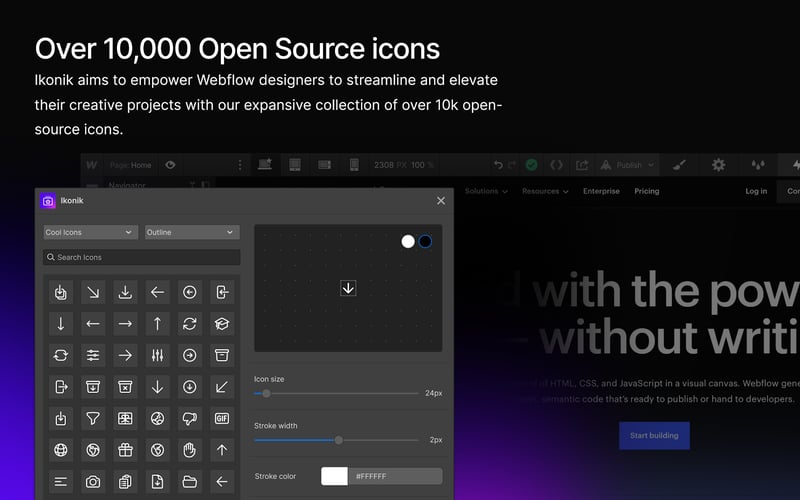Click the Start building button
This screenshot has width=800, height=500.
[654, 435]
